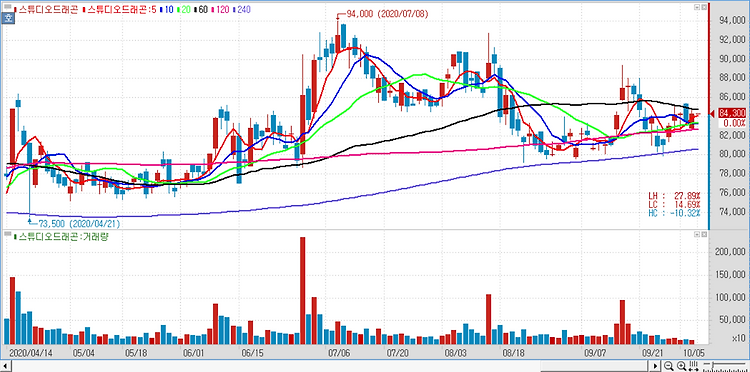The height and width of the screenshot is (372, 750).
Task: Click the 05/04 date axis label
Action: (83, 352)
